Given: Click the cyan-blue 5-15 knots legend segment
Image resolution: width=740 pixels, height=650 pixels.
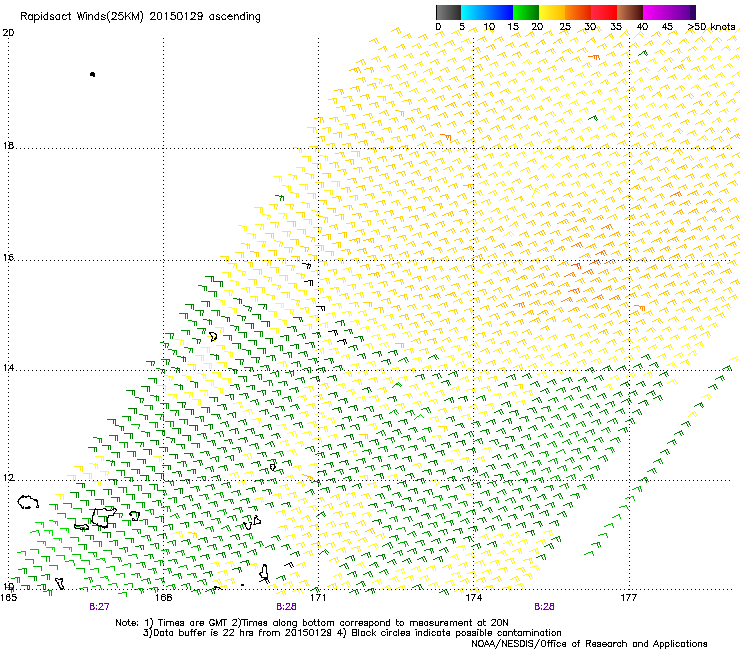Looking at the screenshot, I should coord(487,12).
